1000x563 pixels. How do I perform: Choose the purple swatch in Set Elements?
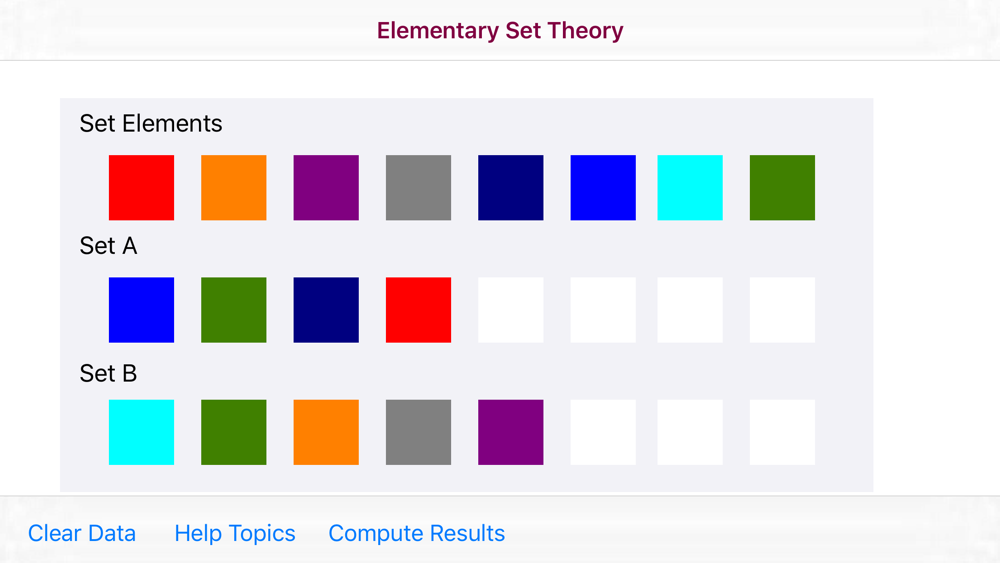coord(326,188)
